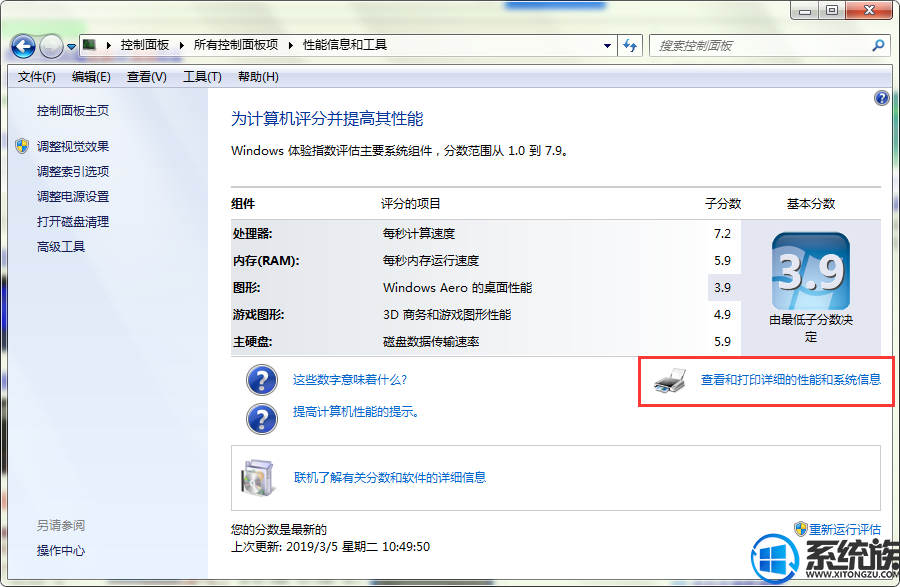900x587 pixels.
Task: Open 调整视觉效果 in the sidebar
Action: (73, 147)
